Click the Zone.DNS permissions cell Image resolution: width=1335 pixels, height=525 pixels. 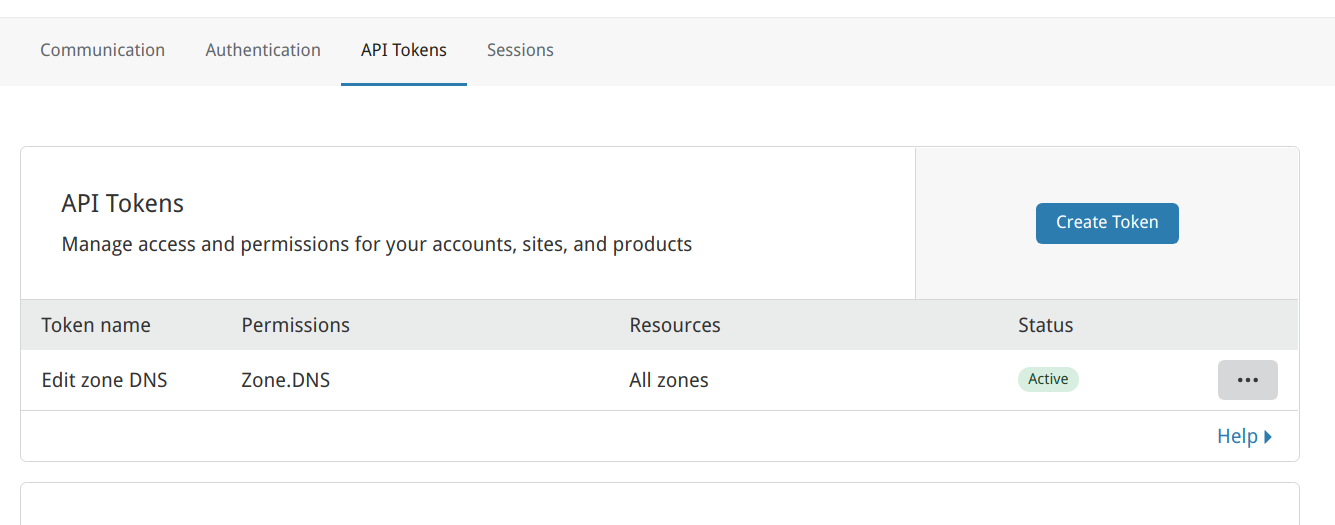[x=286, y=380]
